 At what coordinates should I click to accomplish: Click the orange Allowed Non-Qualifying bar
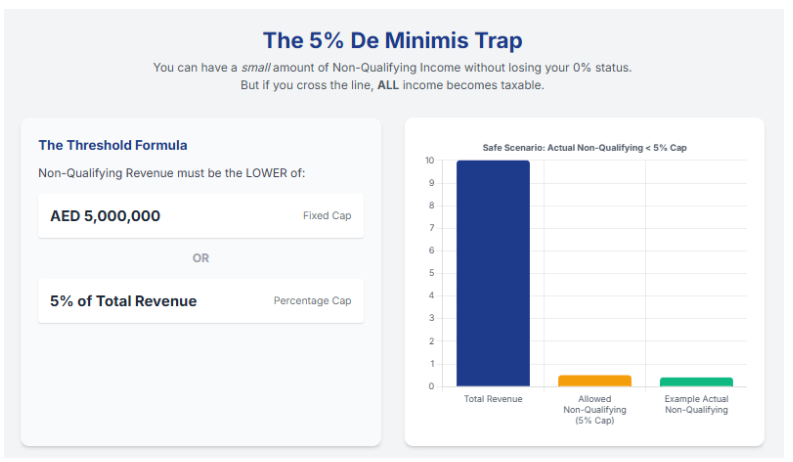(594, 381)
